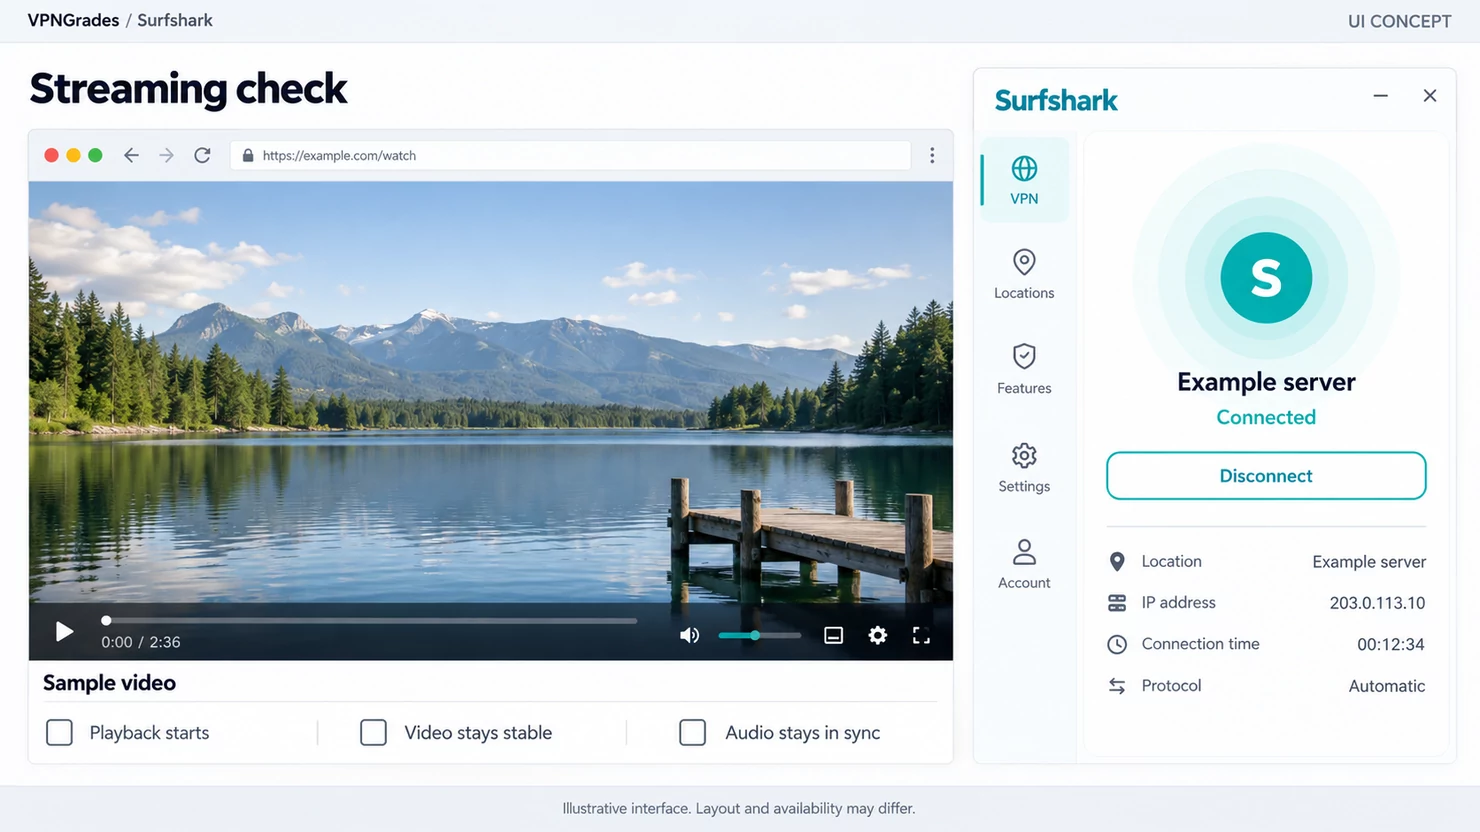Click the browser back arrow

point(131,155)
